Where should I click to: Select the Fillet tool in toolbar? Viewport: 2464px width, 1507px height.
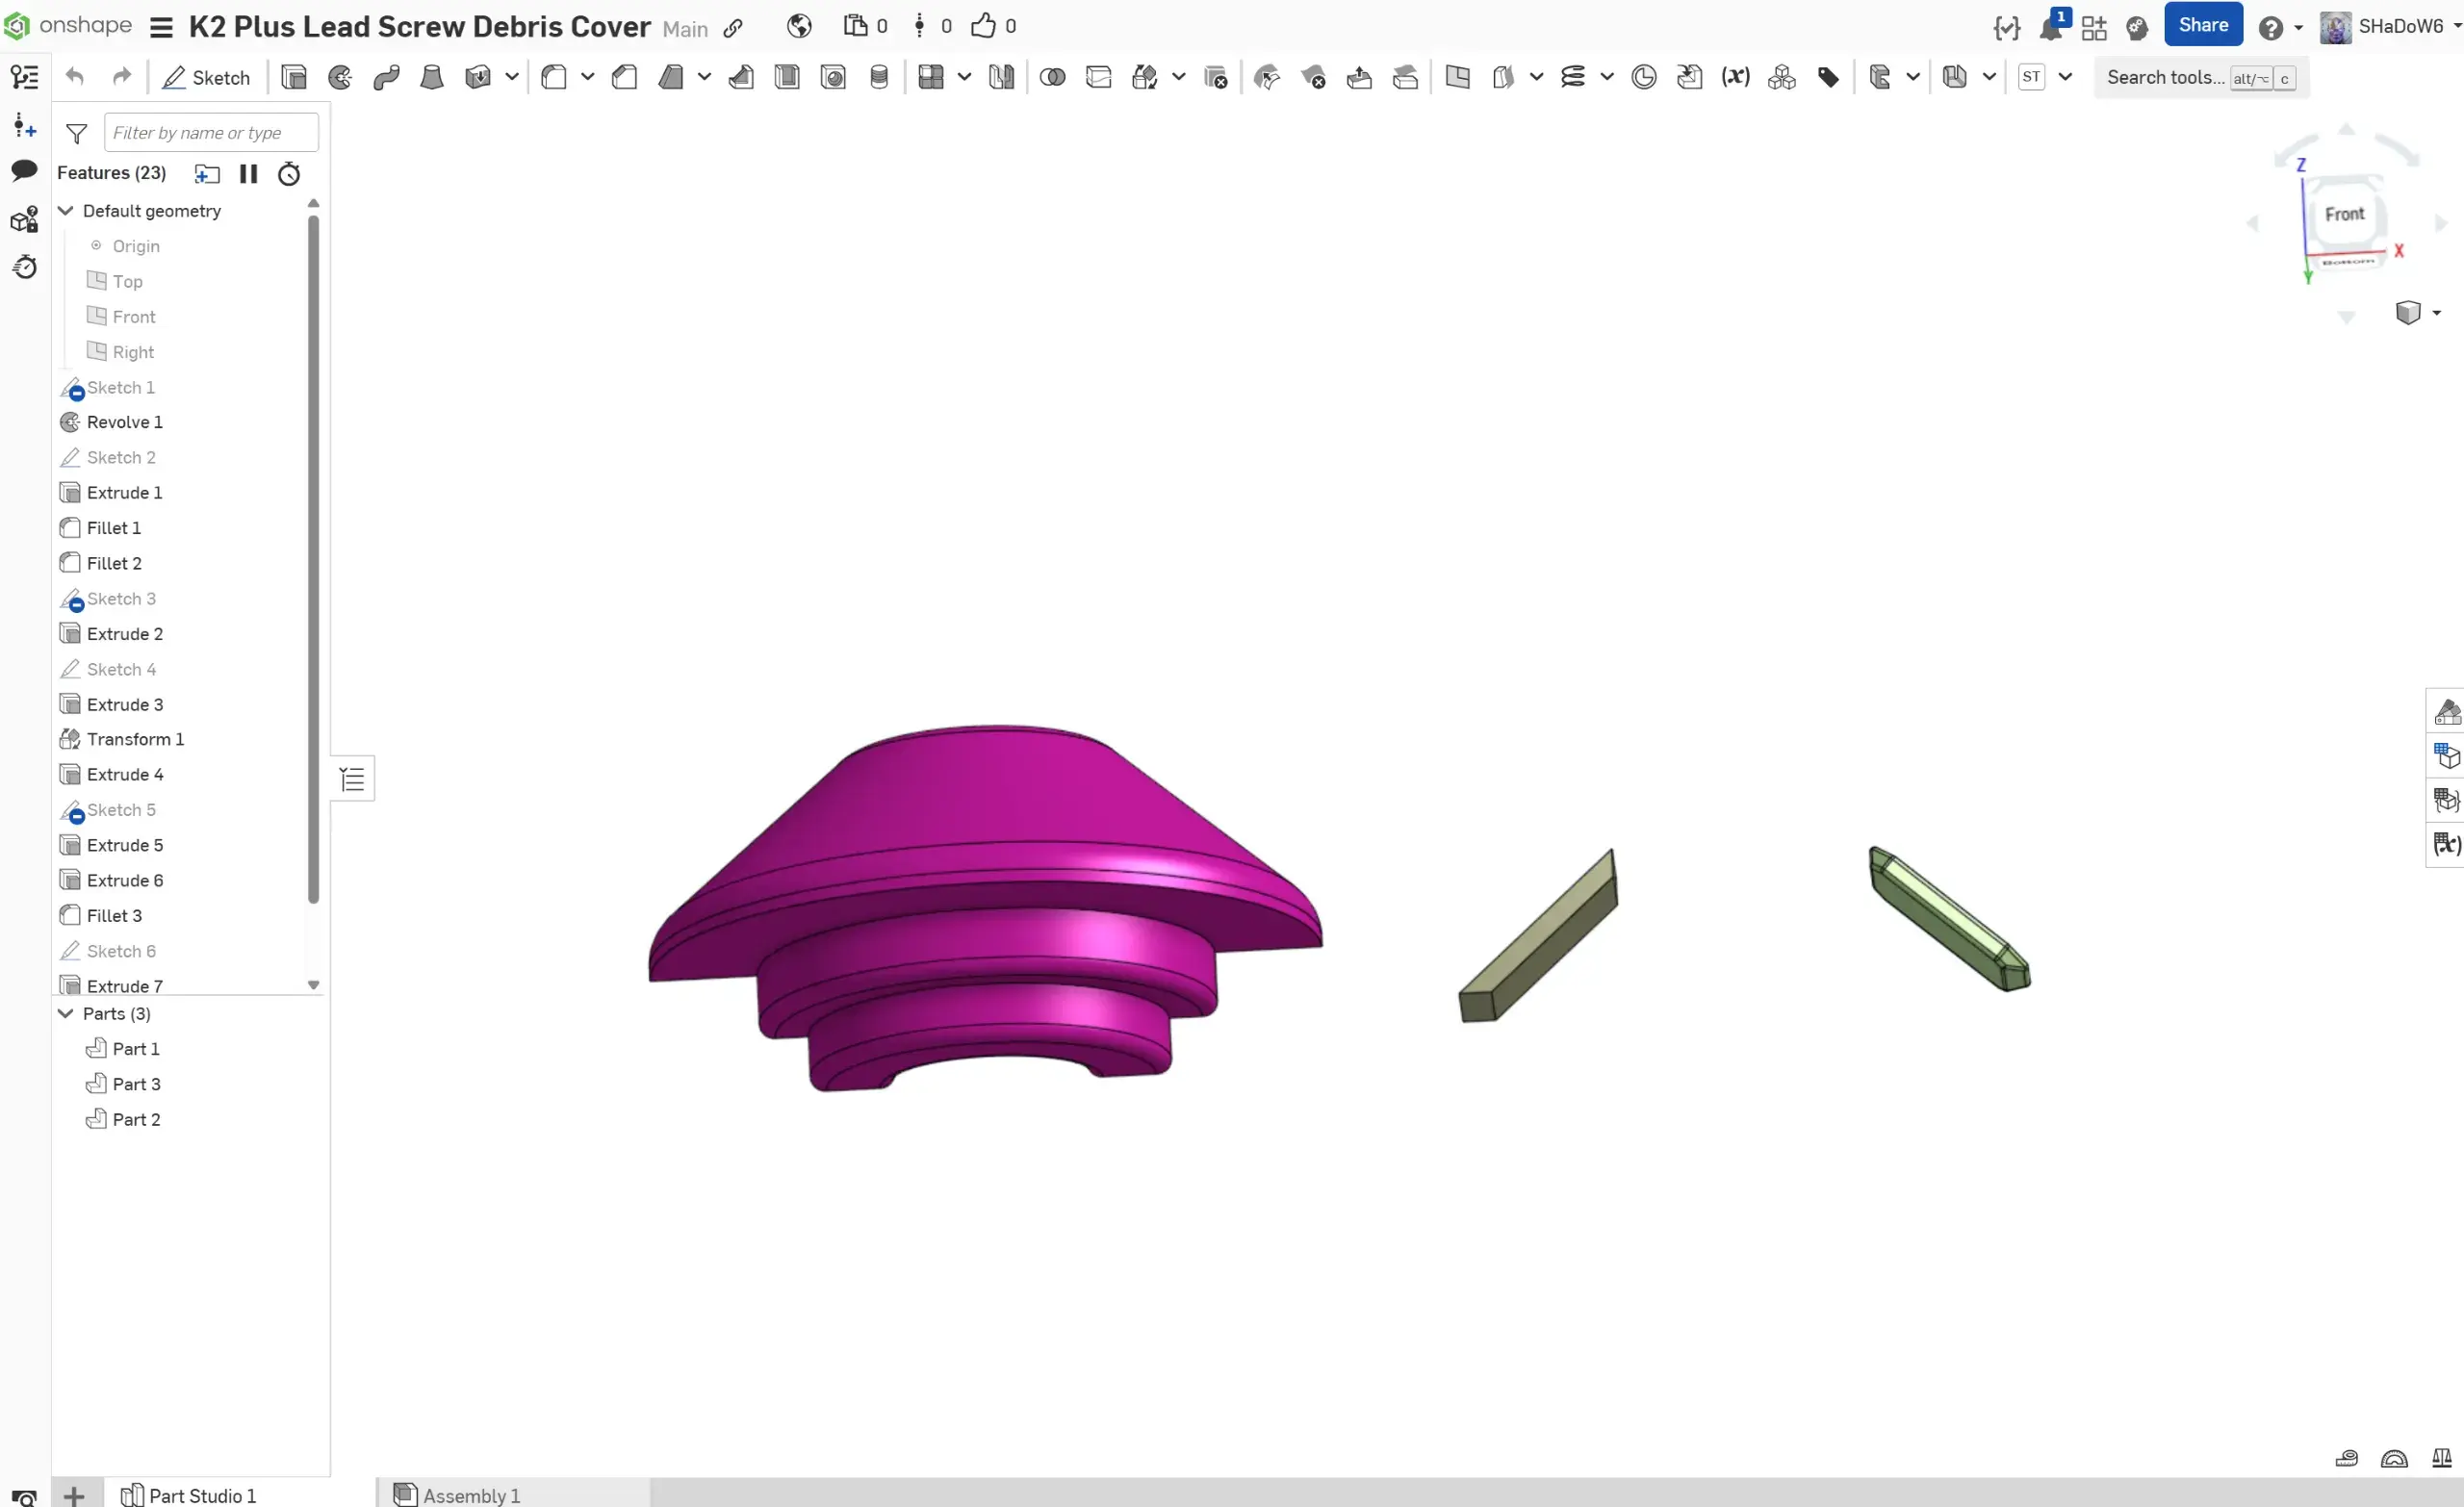553,77
